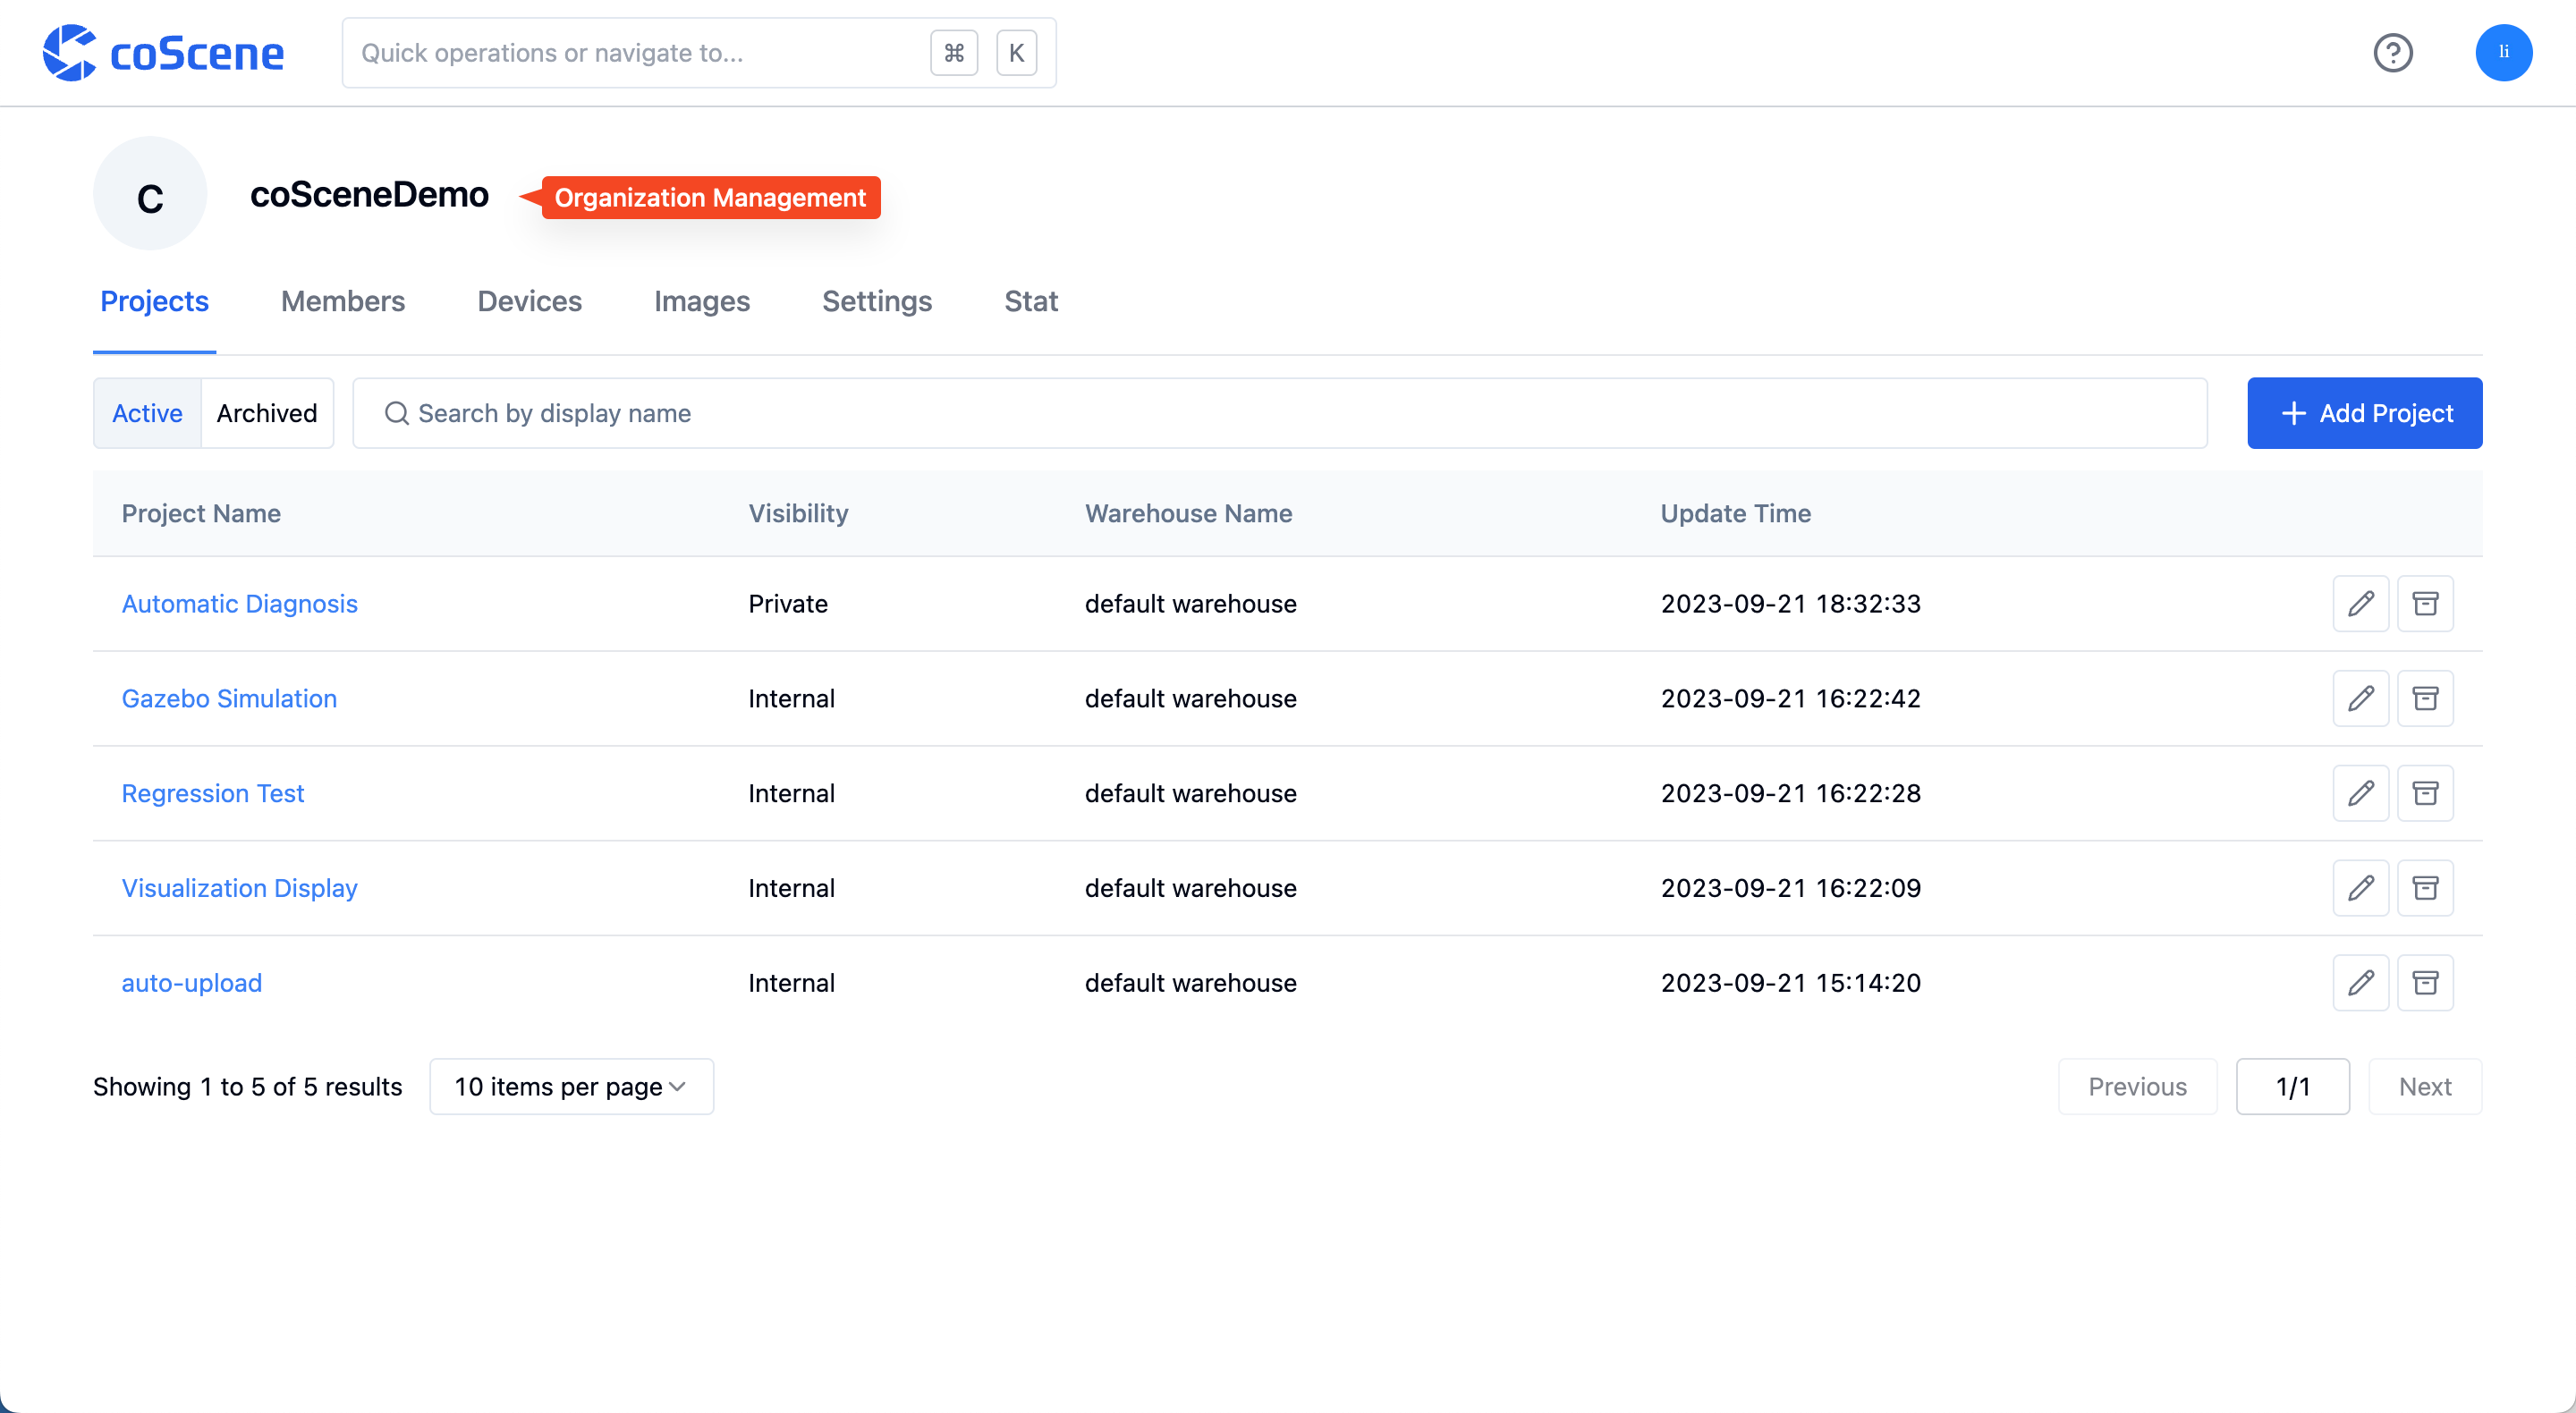Click the 2023-09-21 16:22:42 timestamp
This screenshot has height=1413, width=2576.
pos(1790,698)
